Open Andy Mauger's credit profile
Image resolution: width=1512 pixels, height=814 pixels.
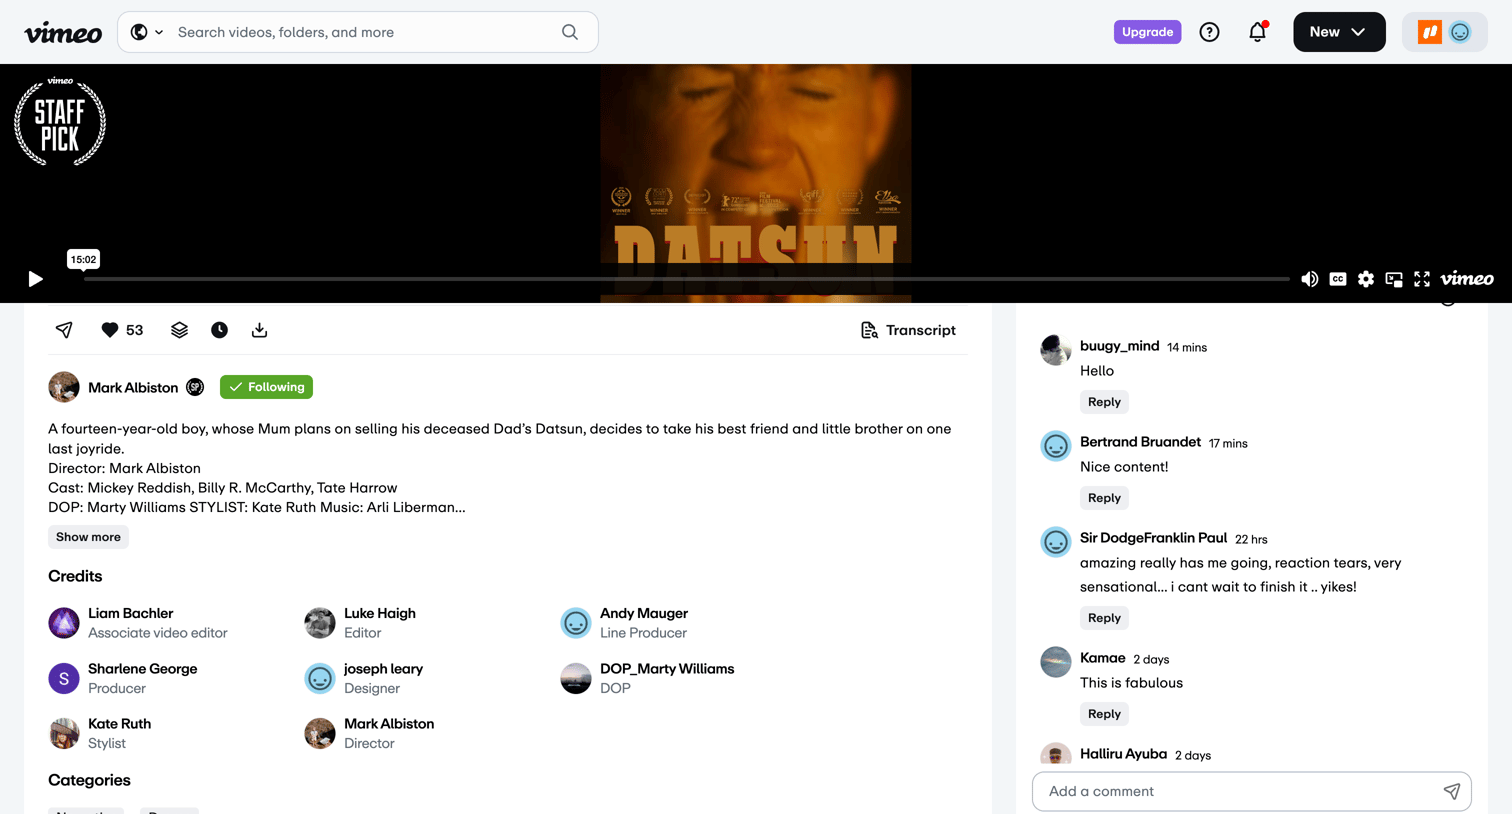(x=643, y=613)
